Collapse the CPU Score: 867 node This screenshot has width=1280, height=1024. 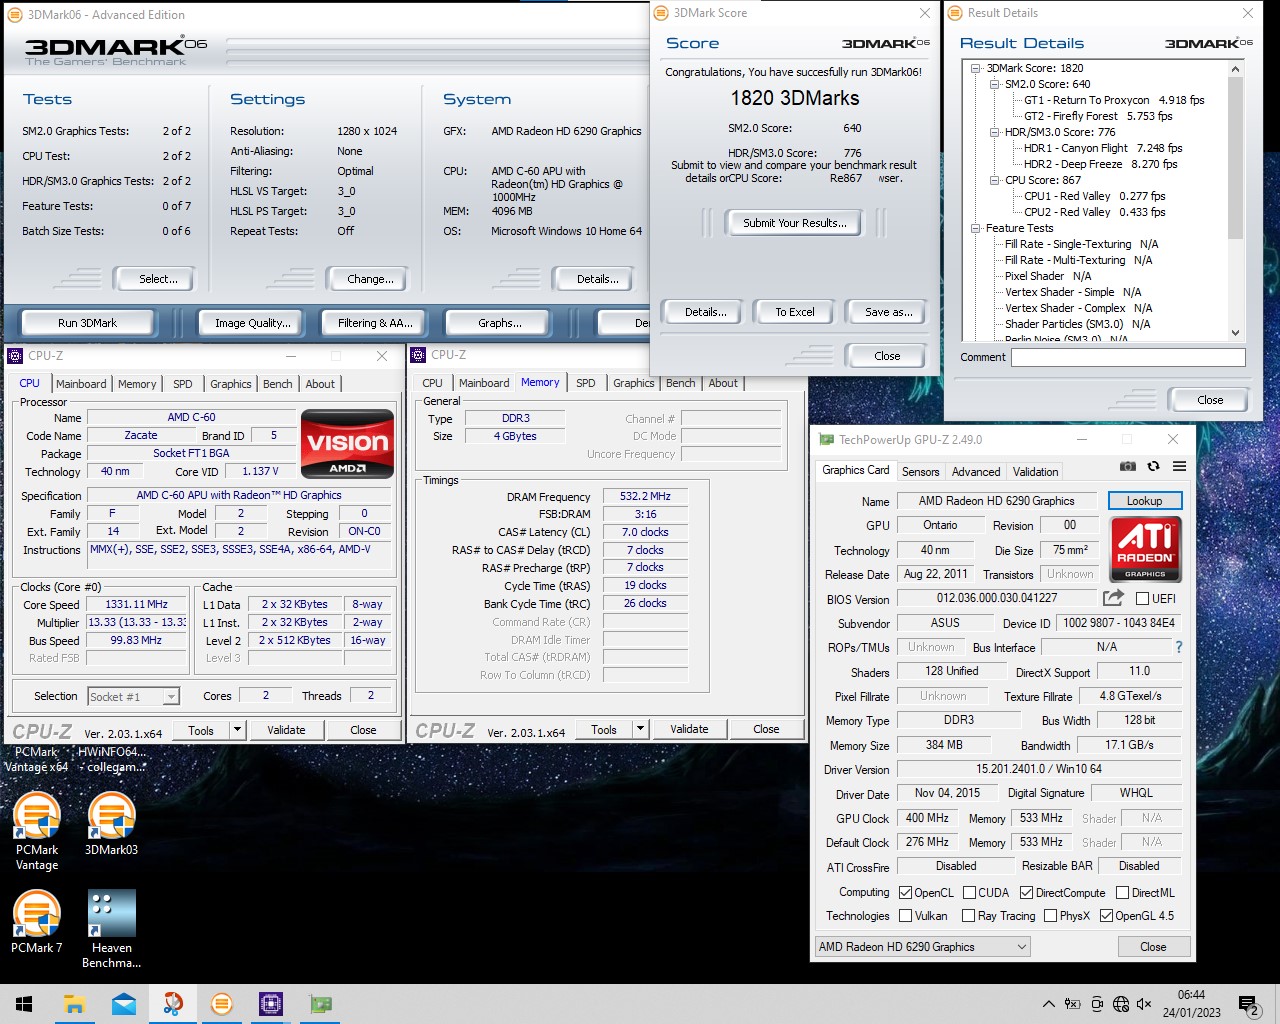point(995,180)
